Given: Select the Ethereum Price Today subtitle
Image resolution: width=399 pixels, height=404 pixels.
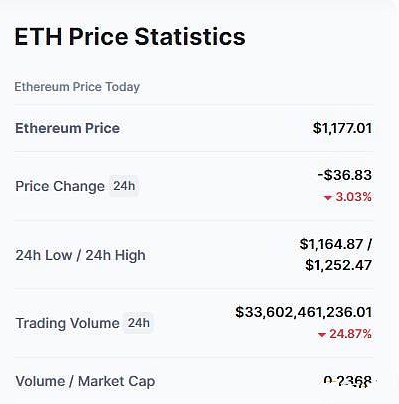Looking at the screenshot, I should pyautogui.click(x=77, y=87).
